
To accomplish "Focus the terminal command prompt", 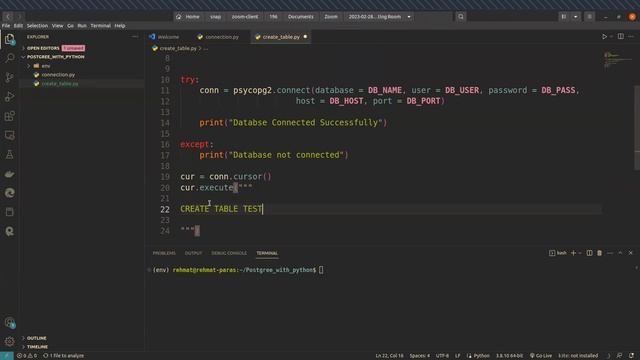I will [321, 270].
